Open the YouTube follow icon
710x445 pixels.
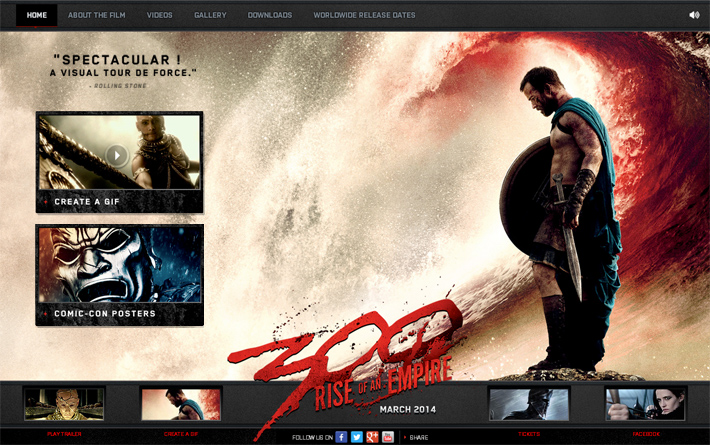(388, 437)
